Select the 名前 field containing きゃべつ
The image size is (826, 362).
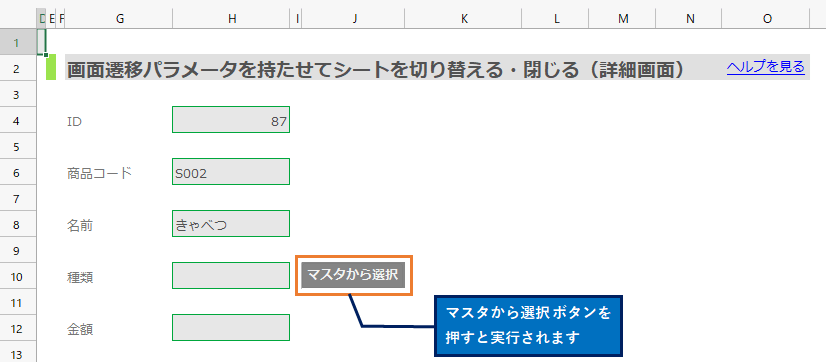tap(231, 224)
